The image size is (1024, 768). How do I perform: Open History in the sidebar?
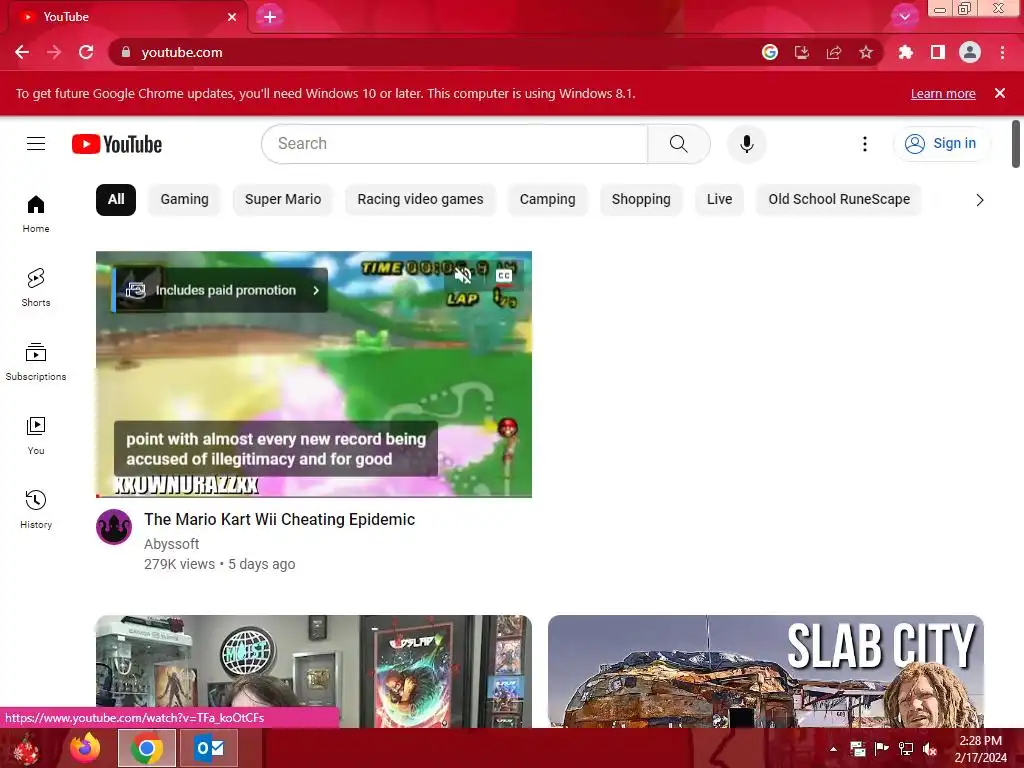(x=36, y=509)
